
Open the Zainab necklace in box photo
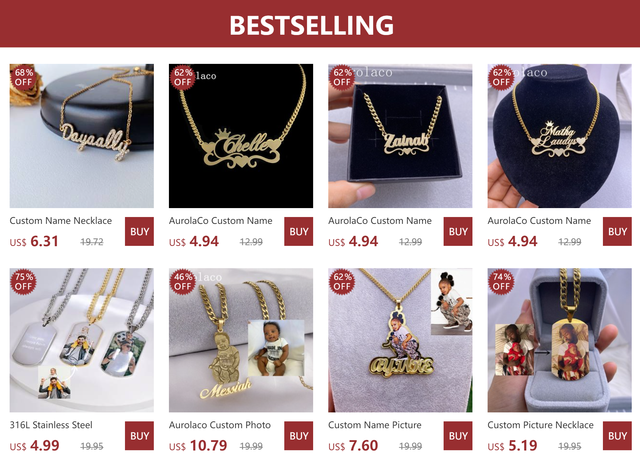pyautogui.click(x=400, y=136)
